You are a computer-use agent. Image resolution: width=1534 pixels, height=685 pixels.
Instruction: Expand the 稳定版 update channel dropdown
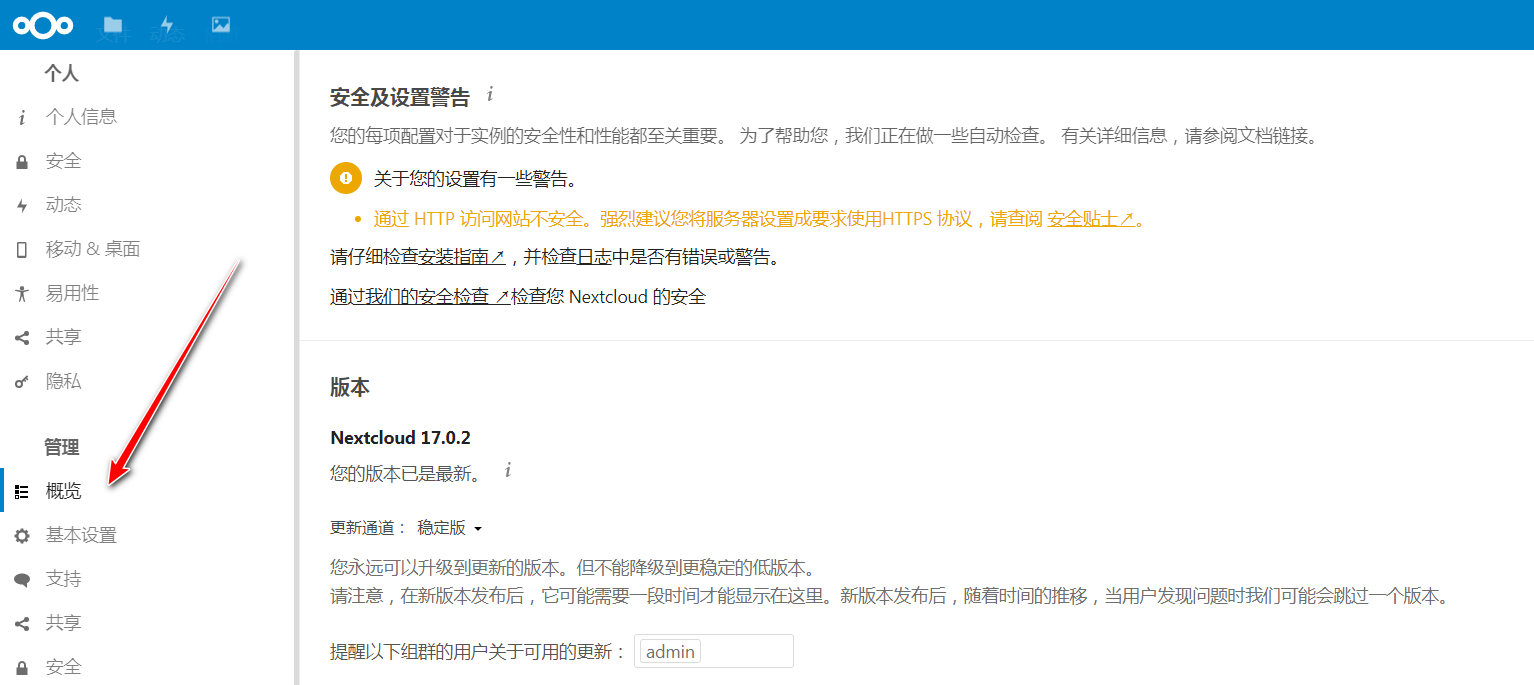click(x=450, y=528)
